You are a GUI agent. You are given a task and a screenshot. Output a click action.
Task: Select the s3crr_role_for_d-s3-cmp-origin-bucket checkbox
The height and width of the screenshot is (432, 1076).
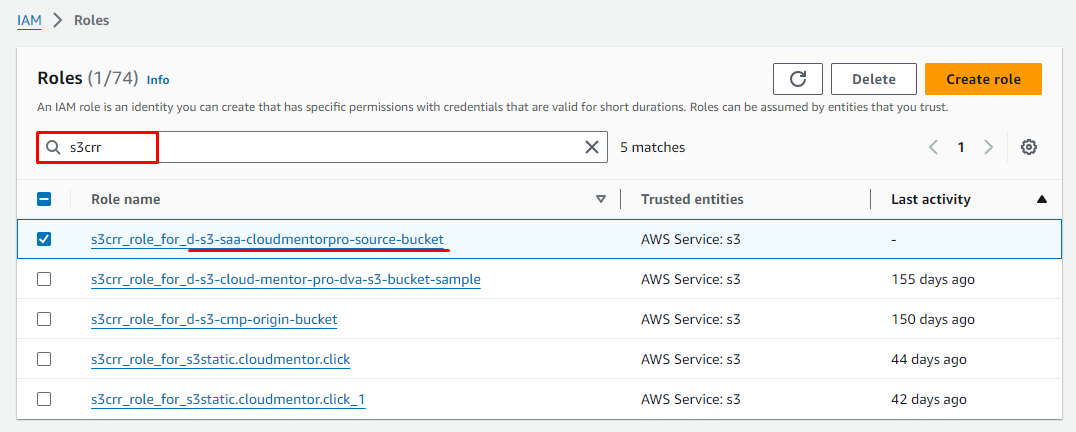coord(44,319)
